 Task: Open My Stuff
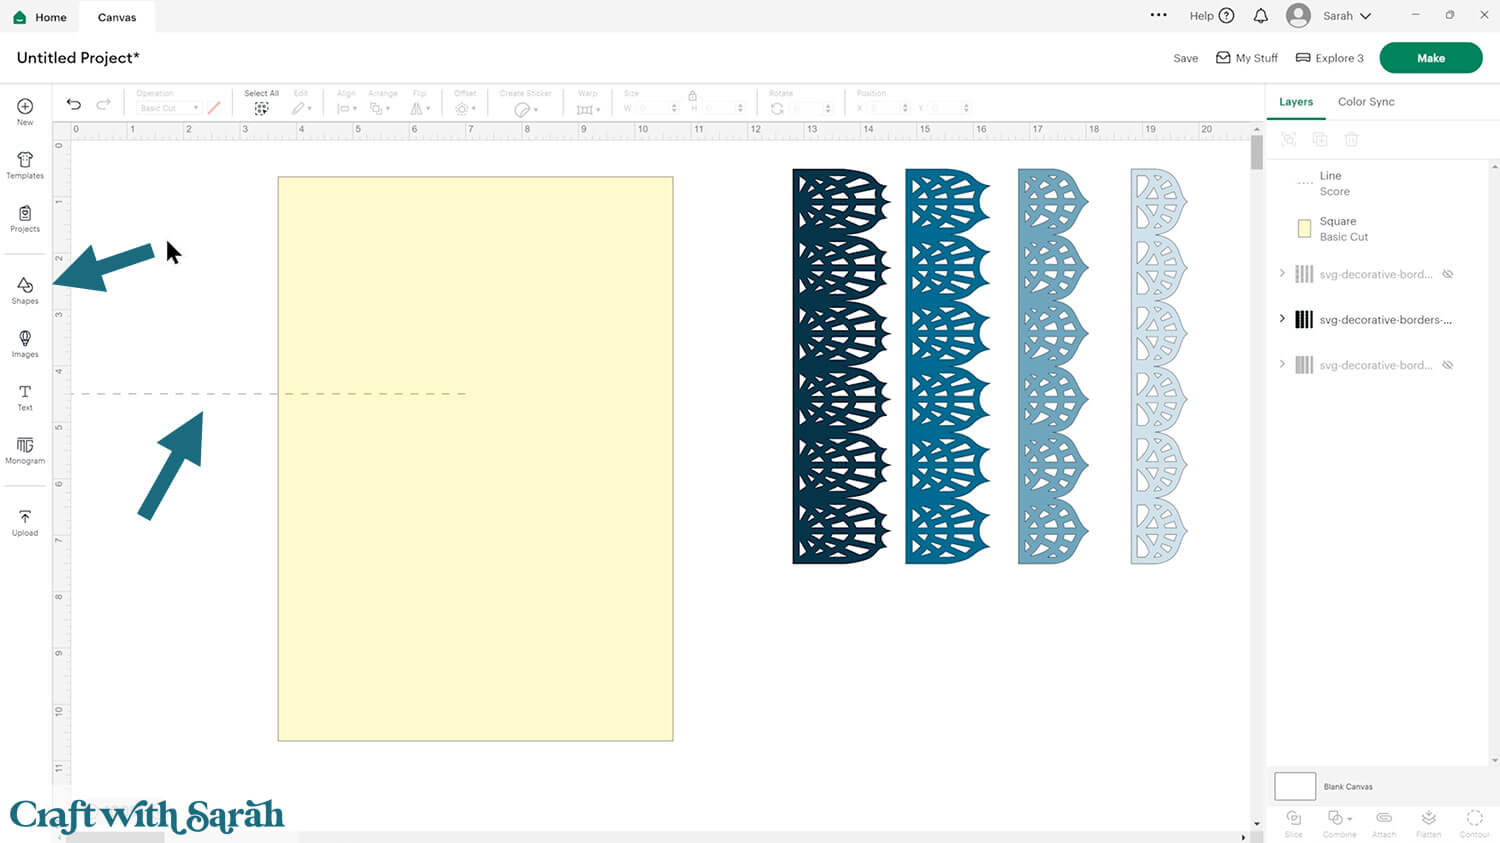click(x=1247, y=58)
